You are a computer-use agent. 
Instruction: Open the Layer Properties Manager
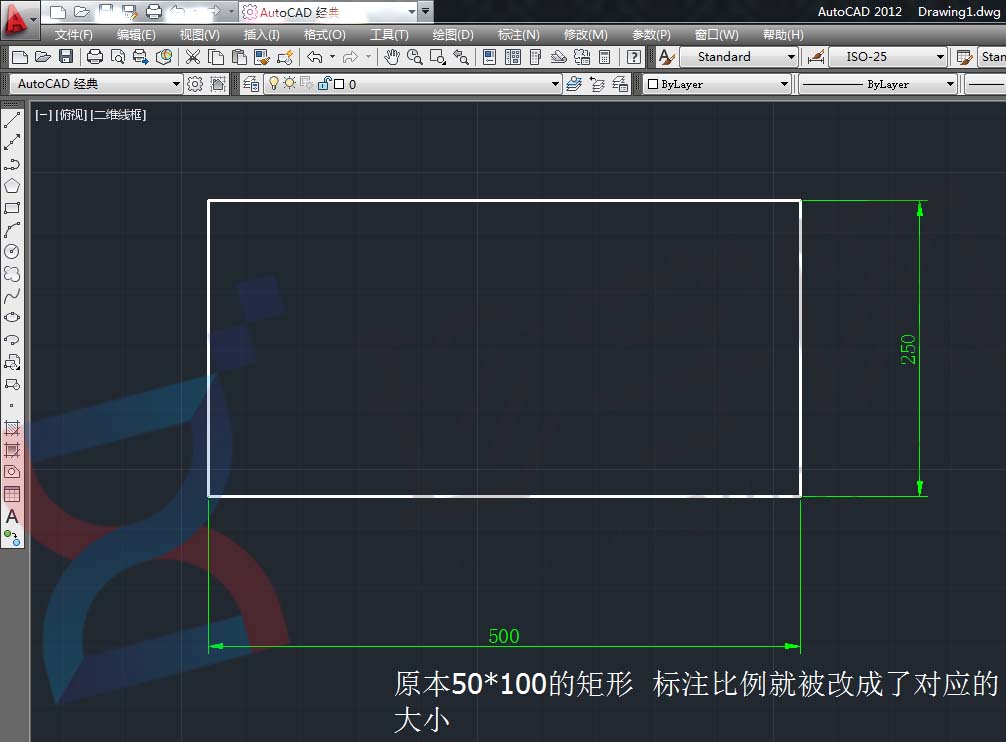click(249, 84)
